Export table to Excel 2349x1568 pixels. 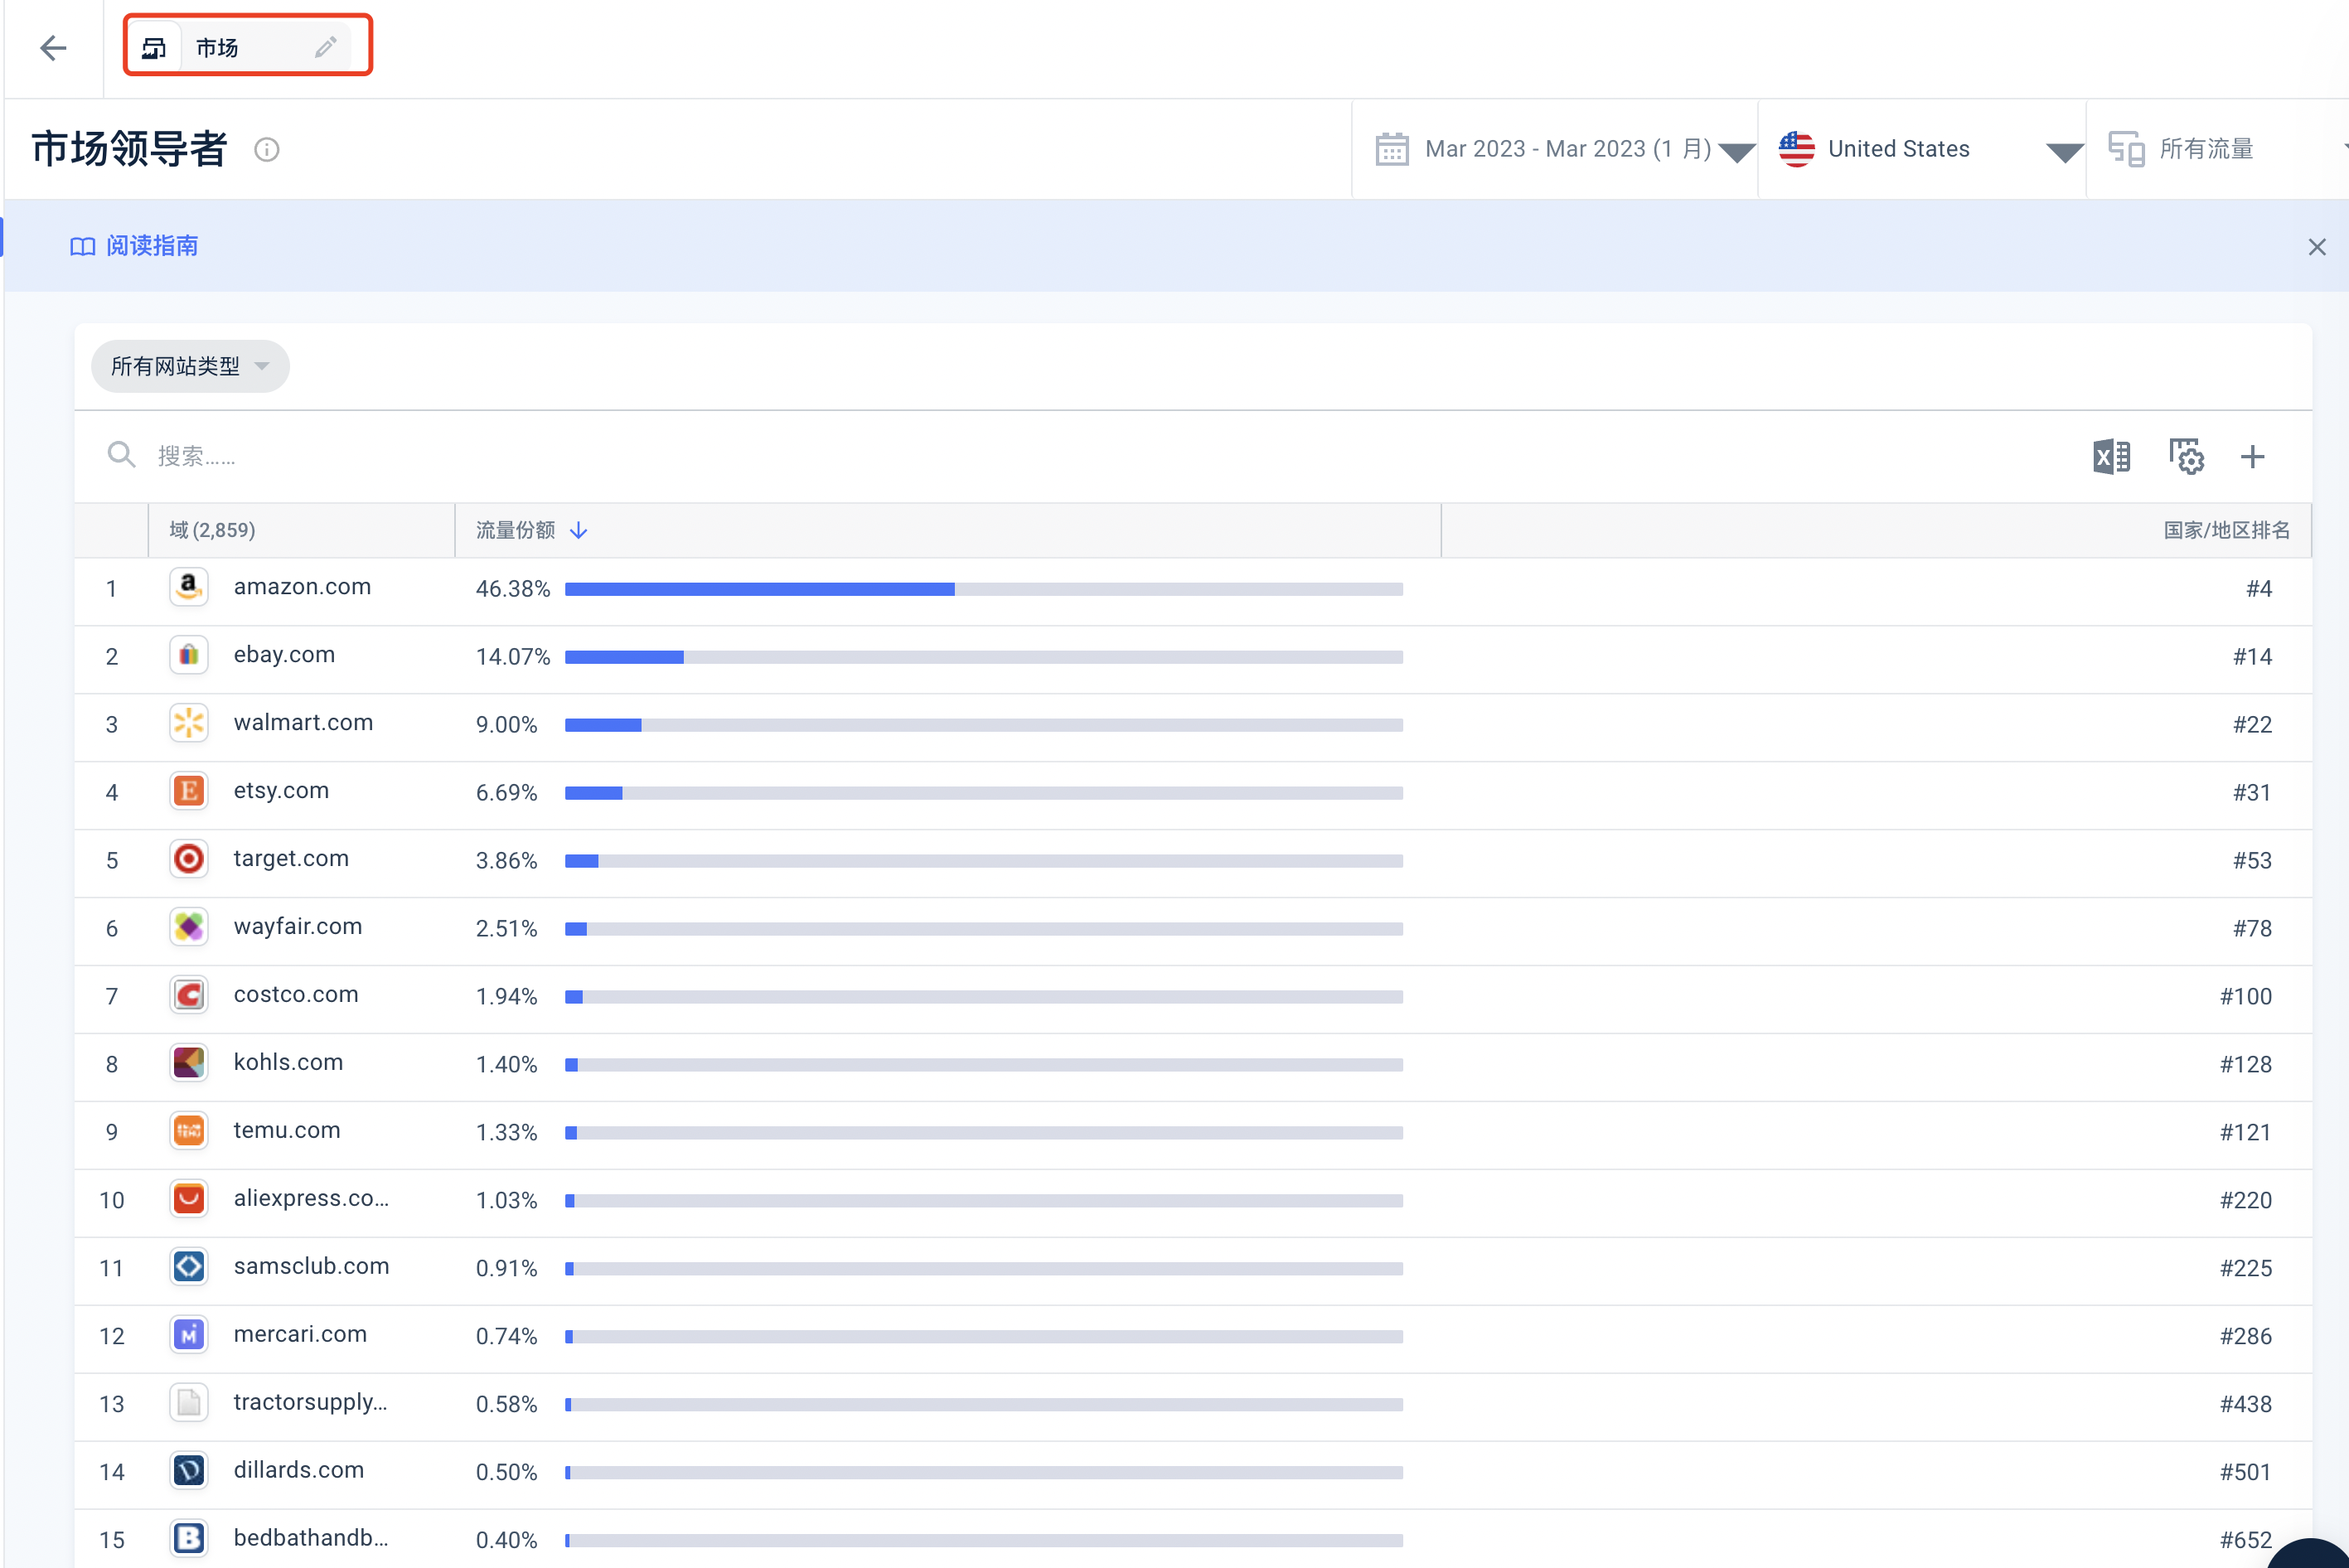coord(2111,457)
